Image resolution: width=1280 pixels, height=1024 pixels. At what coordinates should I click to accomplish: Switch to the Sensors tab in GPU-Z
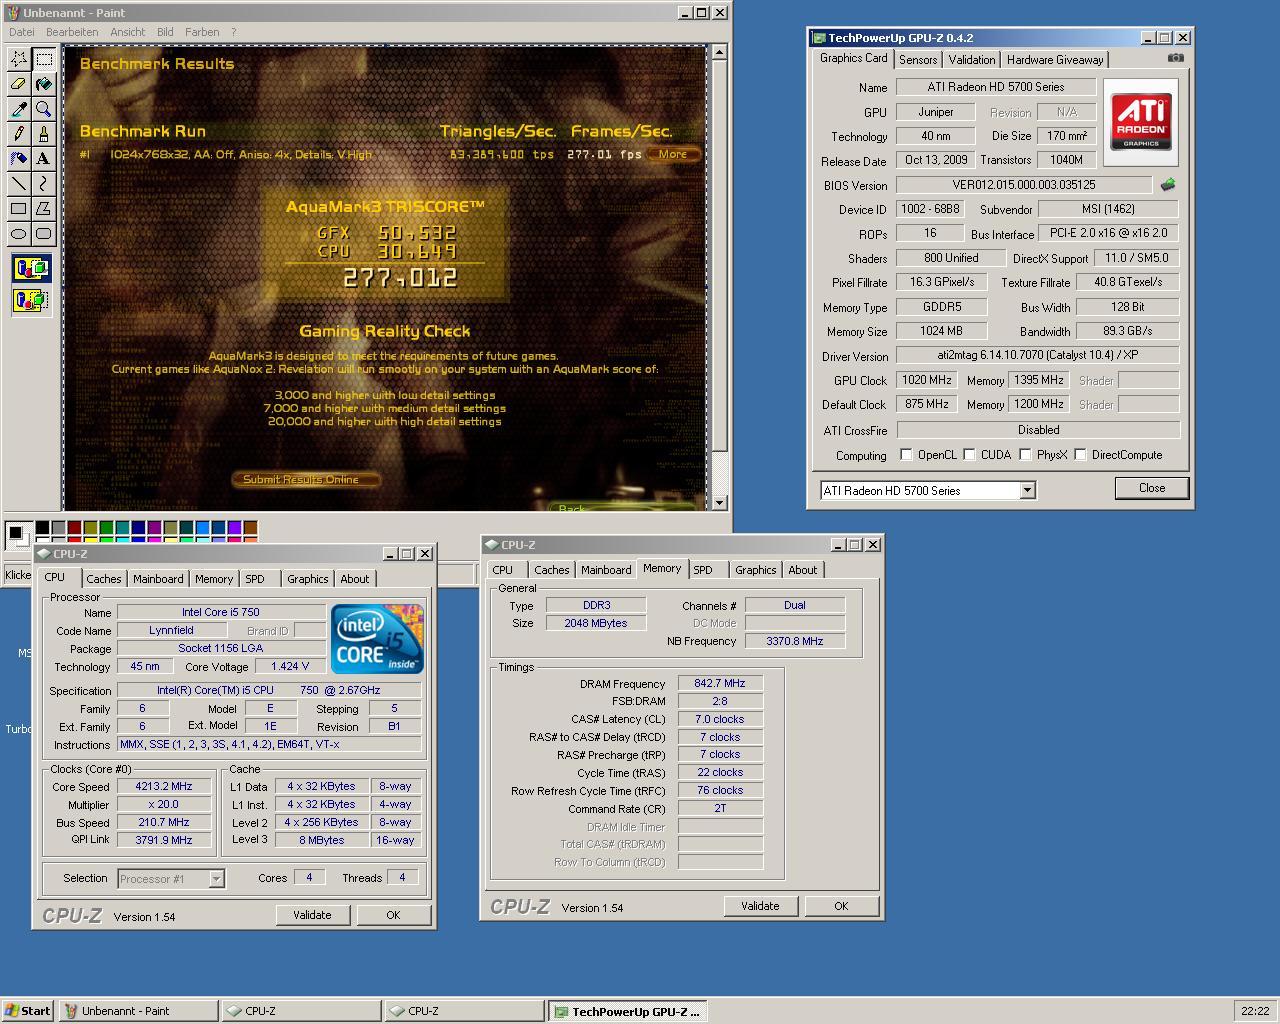918,60
